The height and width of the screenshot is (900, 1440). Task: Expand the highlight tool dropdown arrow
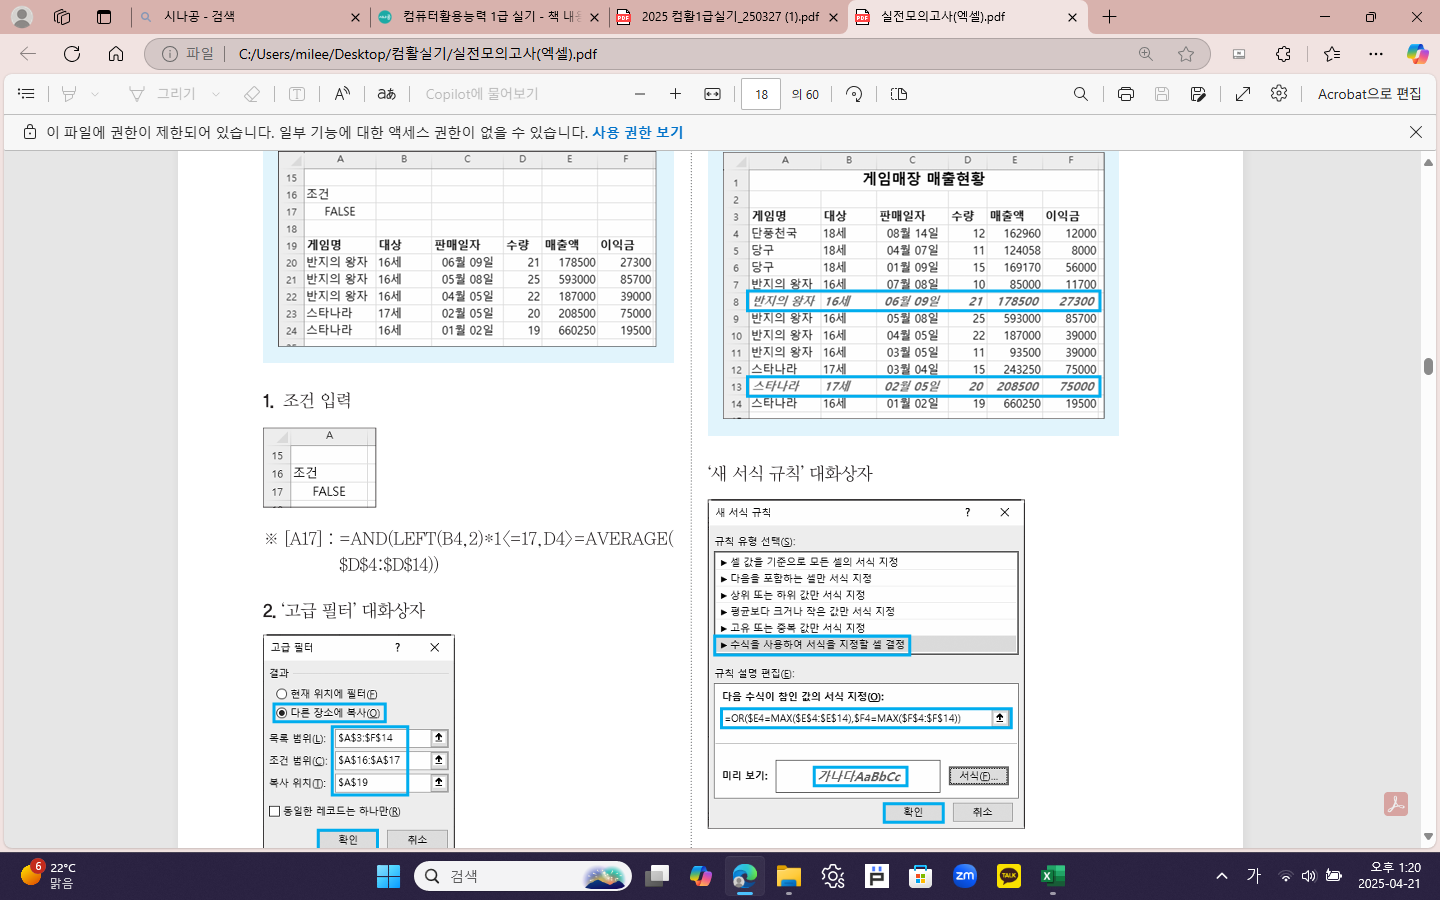tap(95, 94)
